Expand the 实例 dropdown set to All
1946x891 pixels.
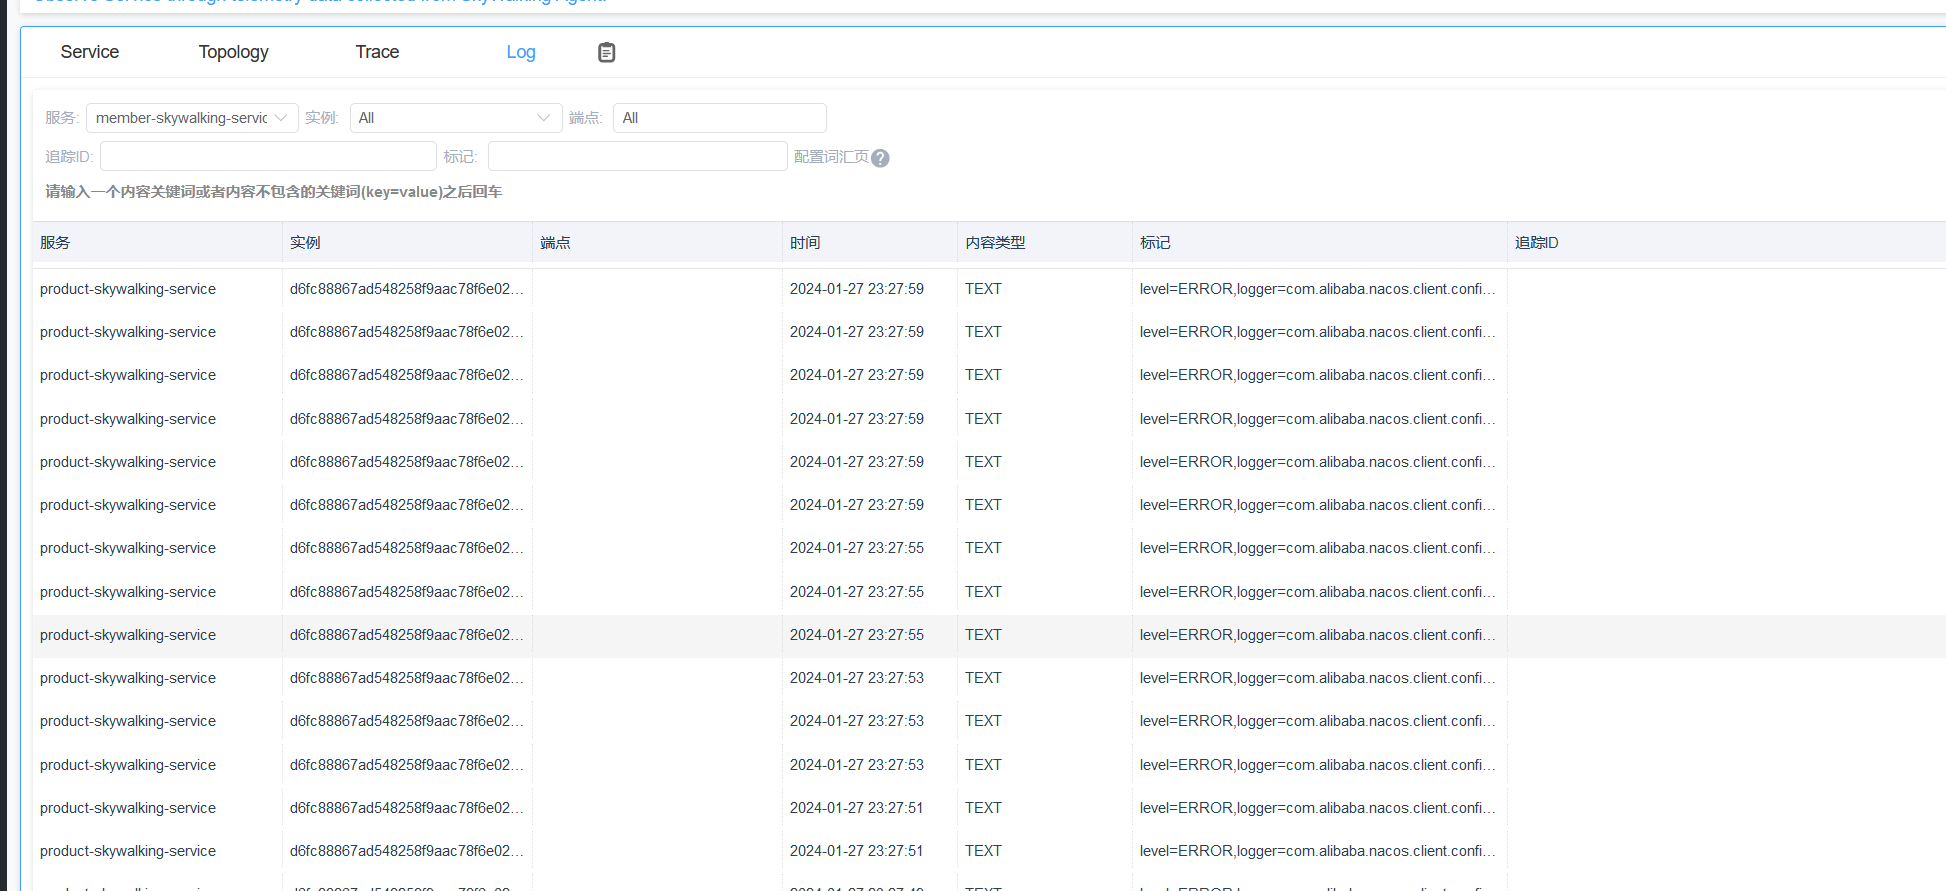coord(456,118)
